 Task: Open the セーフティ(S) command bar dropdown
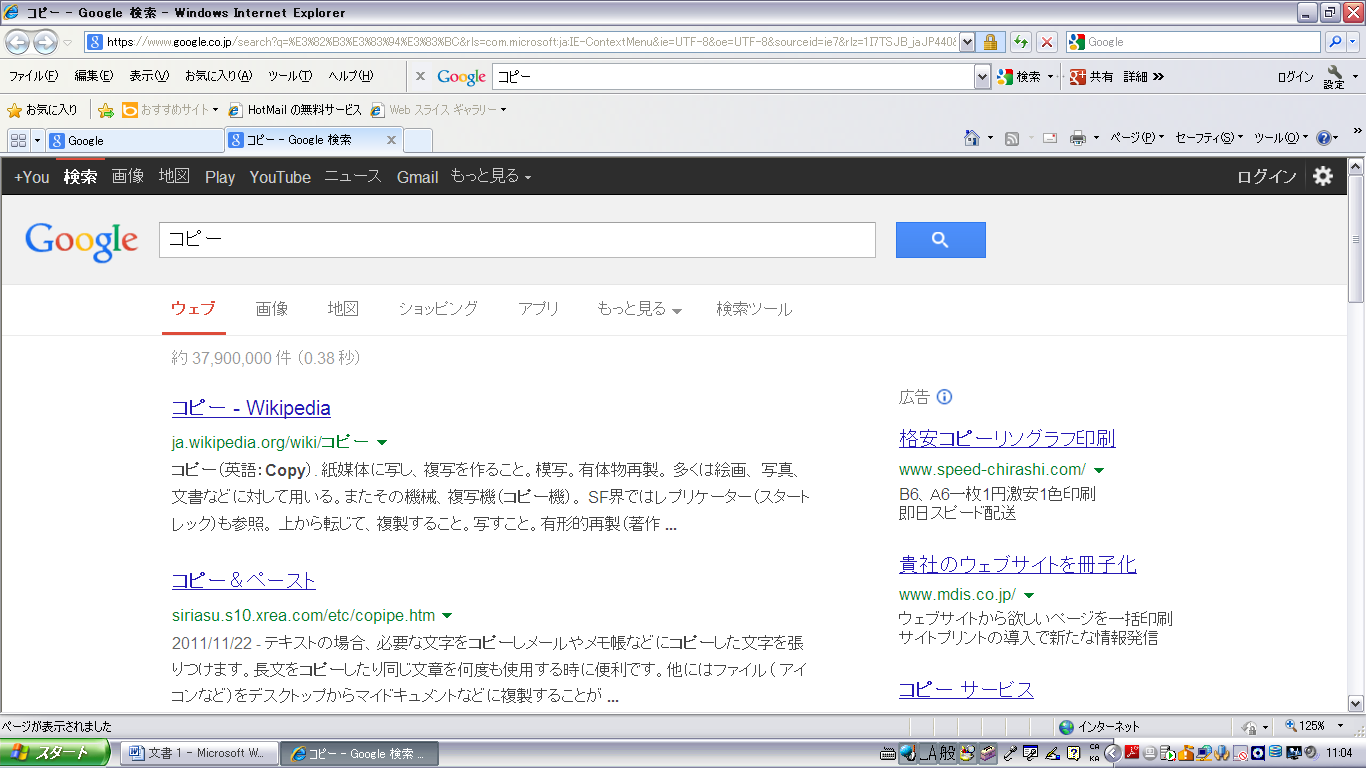tap(1209, 138)
